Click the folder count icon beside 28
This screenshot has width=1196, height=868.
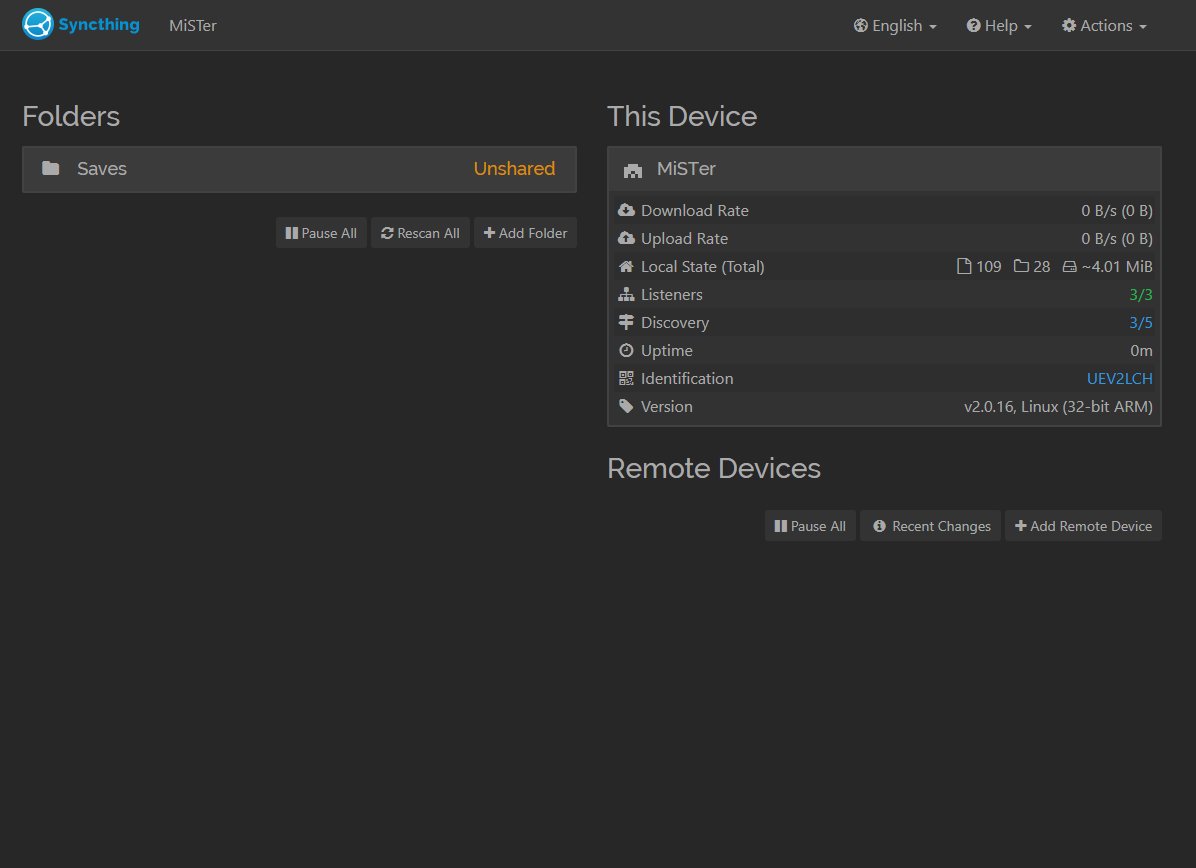pos(1021,266)
